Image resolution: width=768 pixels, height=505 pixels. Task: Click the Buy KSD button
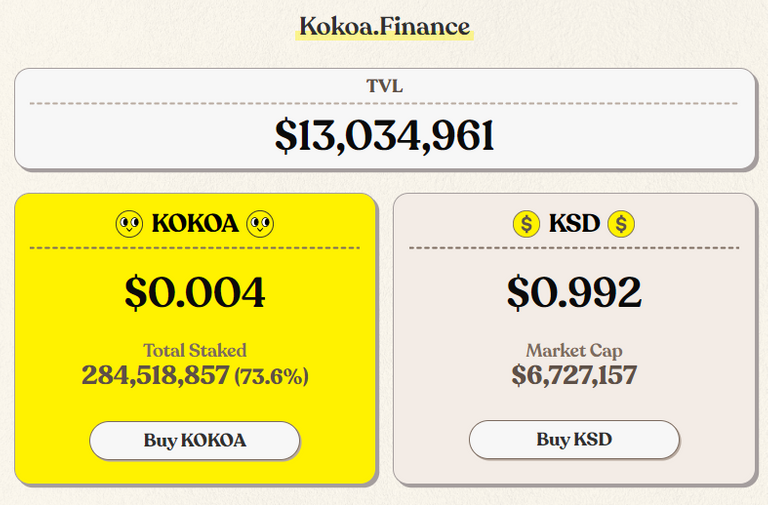574,439
